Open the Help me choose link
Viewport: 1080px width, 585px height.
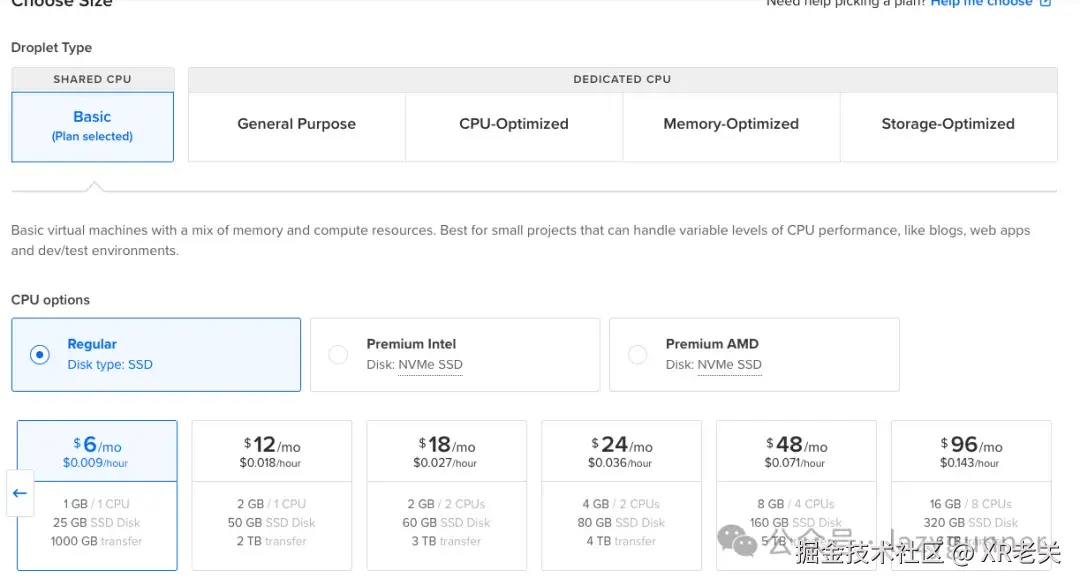pos(980,3)
